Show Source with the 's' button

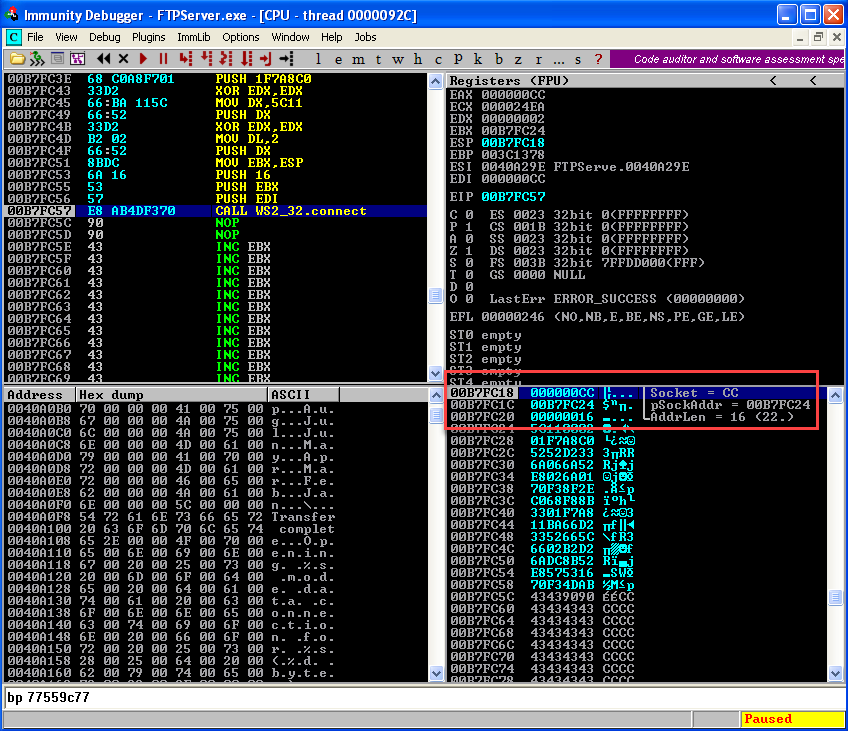click(578, 59)
